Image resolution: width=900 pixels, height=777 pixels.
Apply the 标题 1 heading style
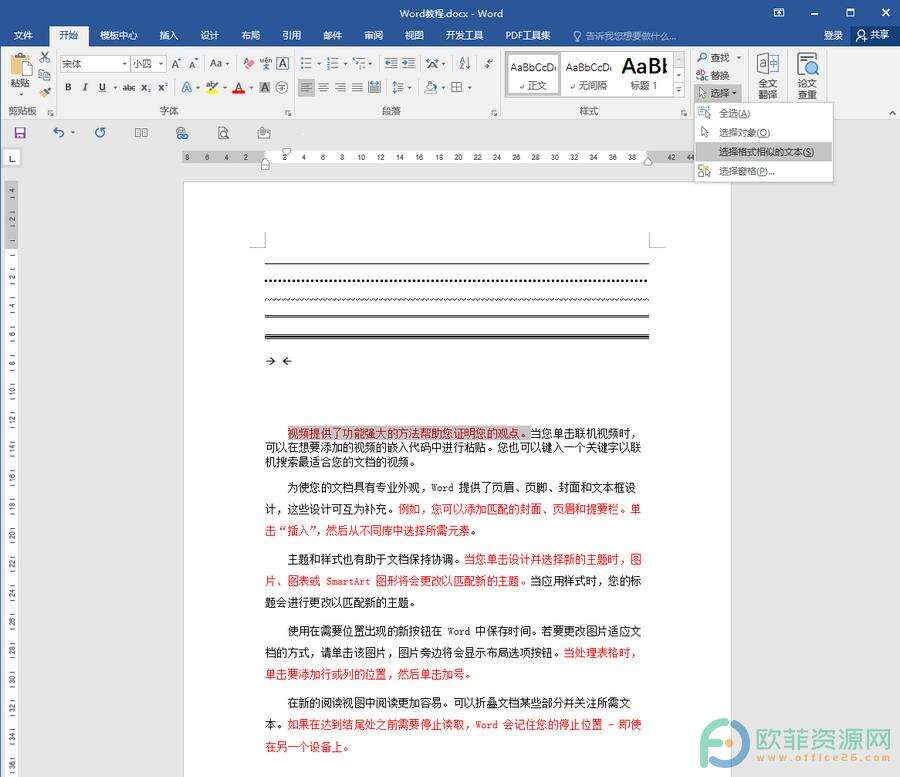pyautogui.click(x=644, y=75)
